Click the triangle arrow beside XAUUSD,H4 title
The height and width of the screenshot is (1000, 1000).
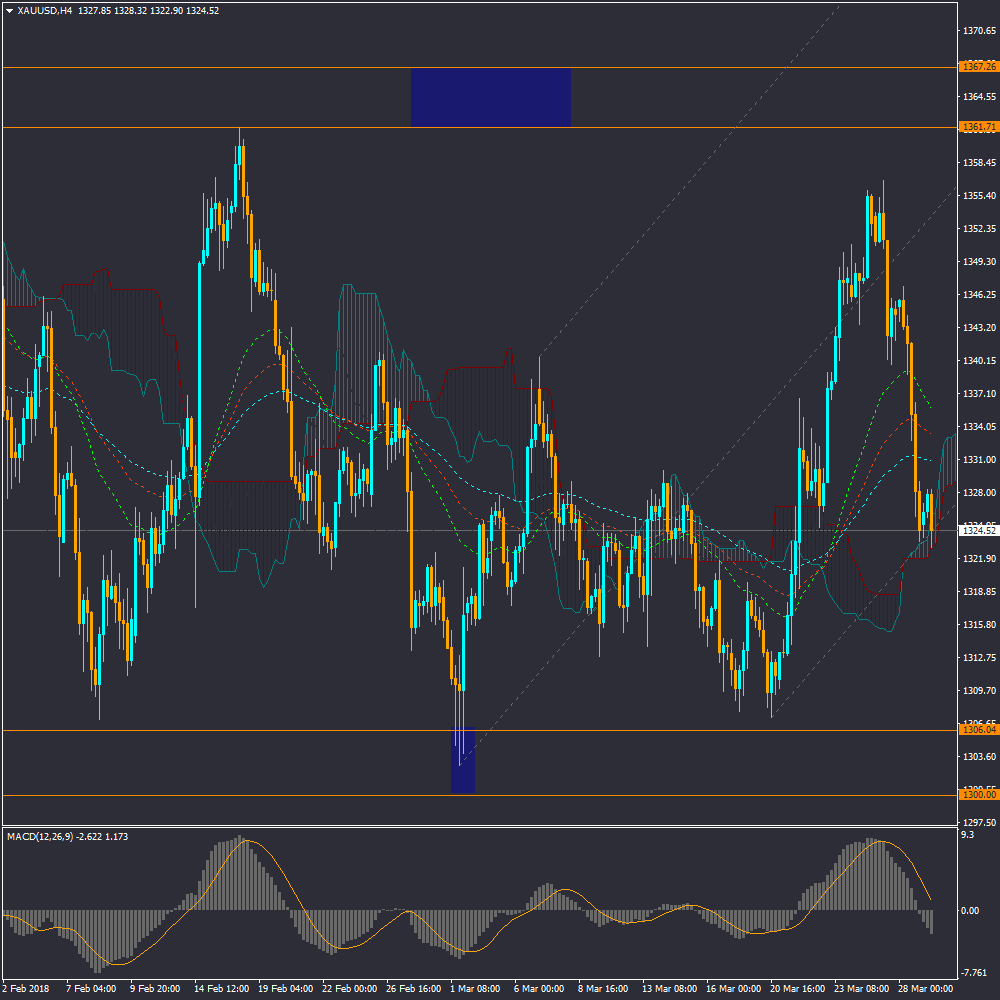tap(9, 10)
